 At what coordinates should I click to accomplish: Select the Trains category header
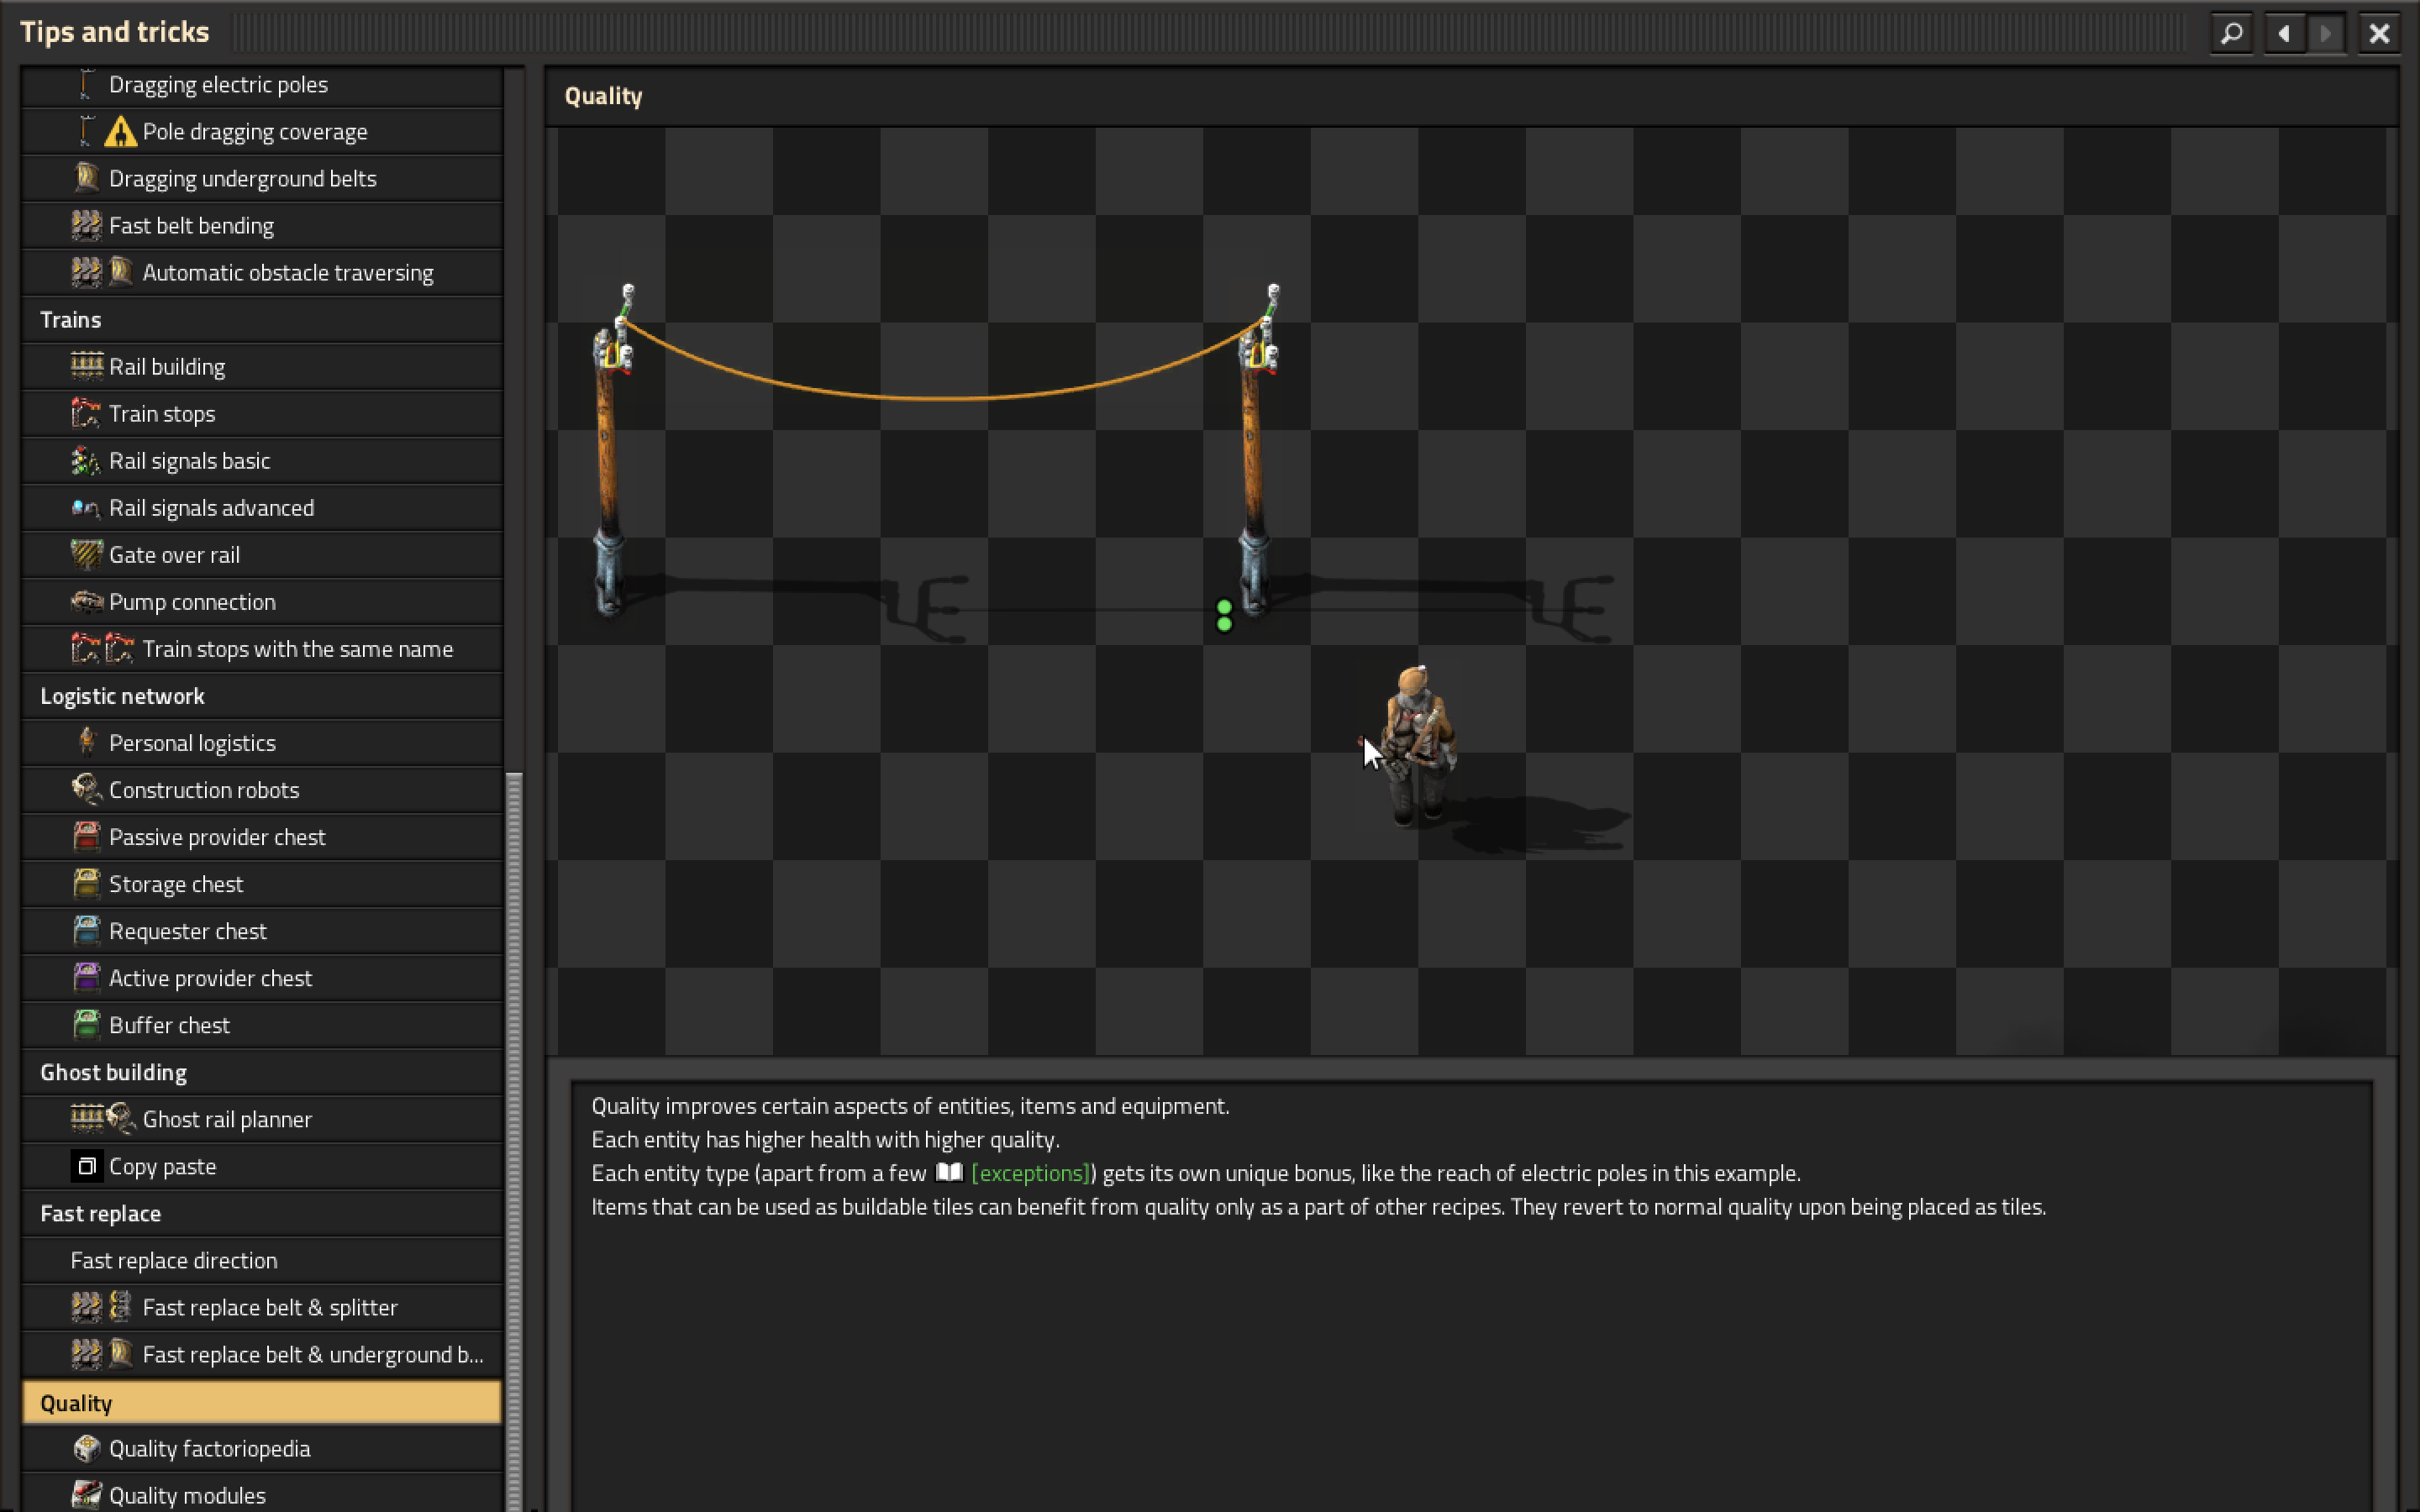click(x=262, y=320)
